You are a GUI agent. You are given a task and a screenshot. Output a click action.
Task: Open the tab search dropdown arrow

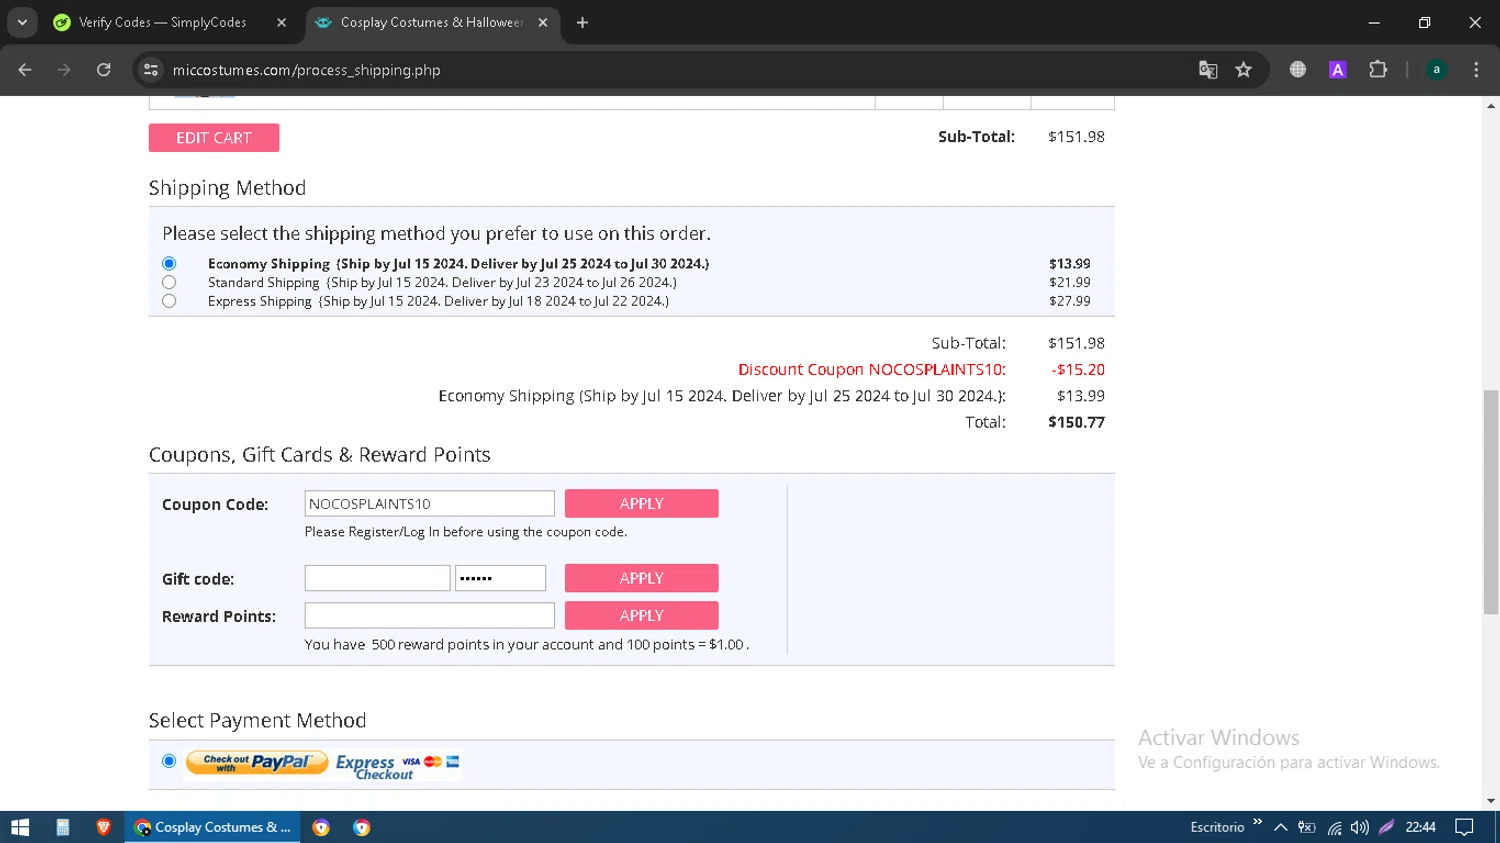pyautogui.click(x=22, y=22)
